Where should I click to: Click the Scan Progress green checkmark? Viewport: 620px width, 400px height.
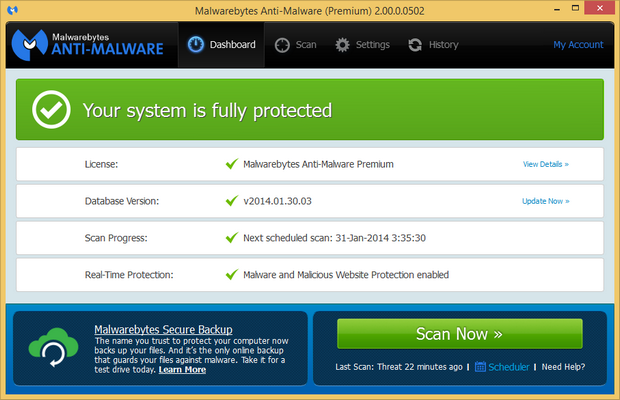click(x=232, y=237)
